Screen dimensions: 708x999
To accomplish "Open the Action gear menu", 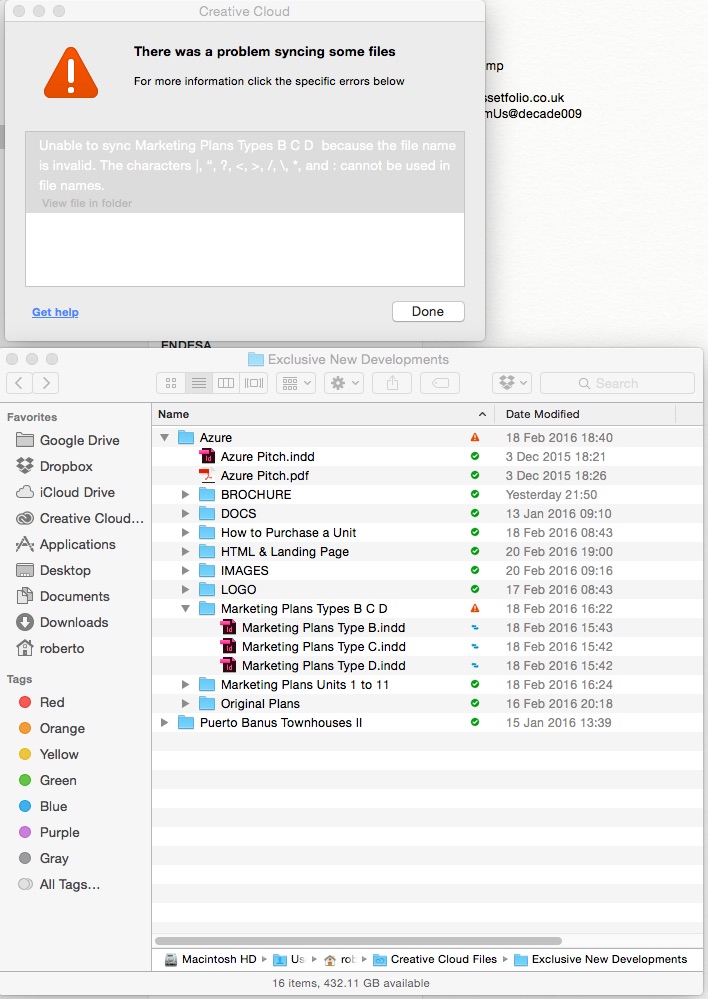I will pyautogui.click(x=344, y=383).
